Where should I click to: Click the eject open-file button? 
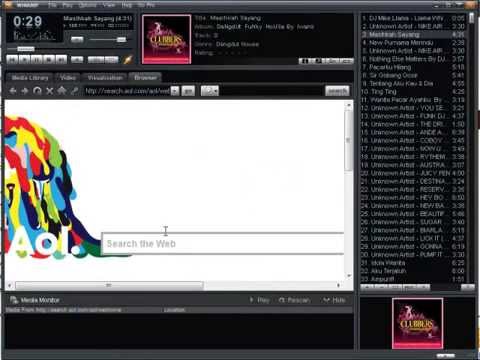77,60
